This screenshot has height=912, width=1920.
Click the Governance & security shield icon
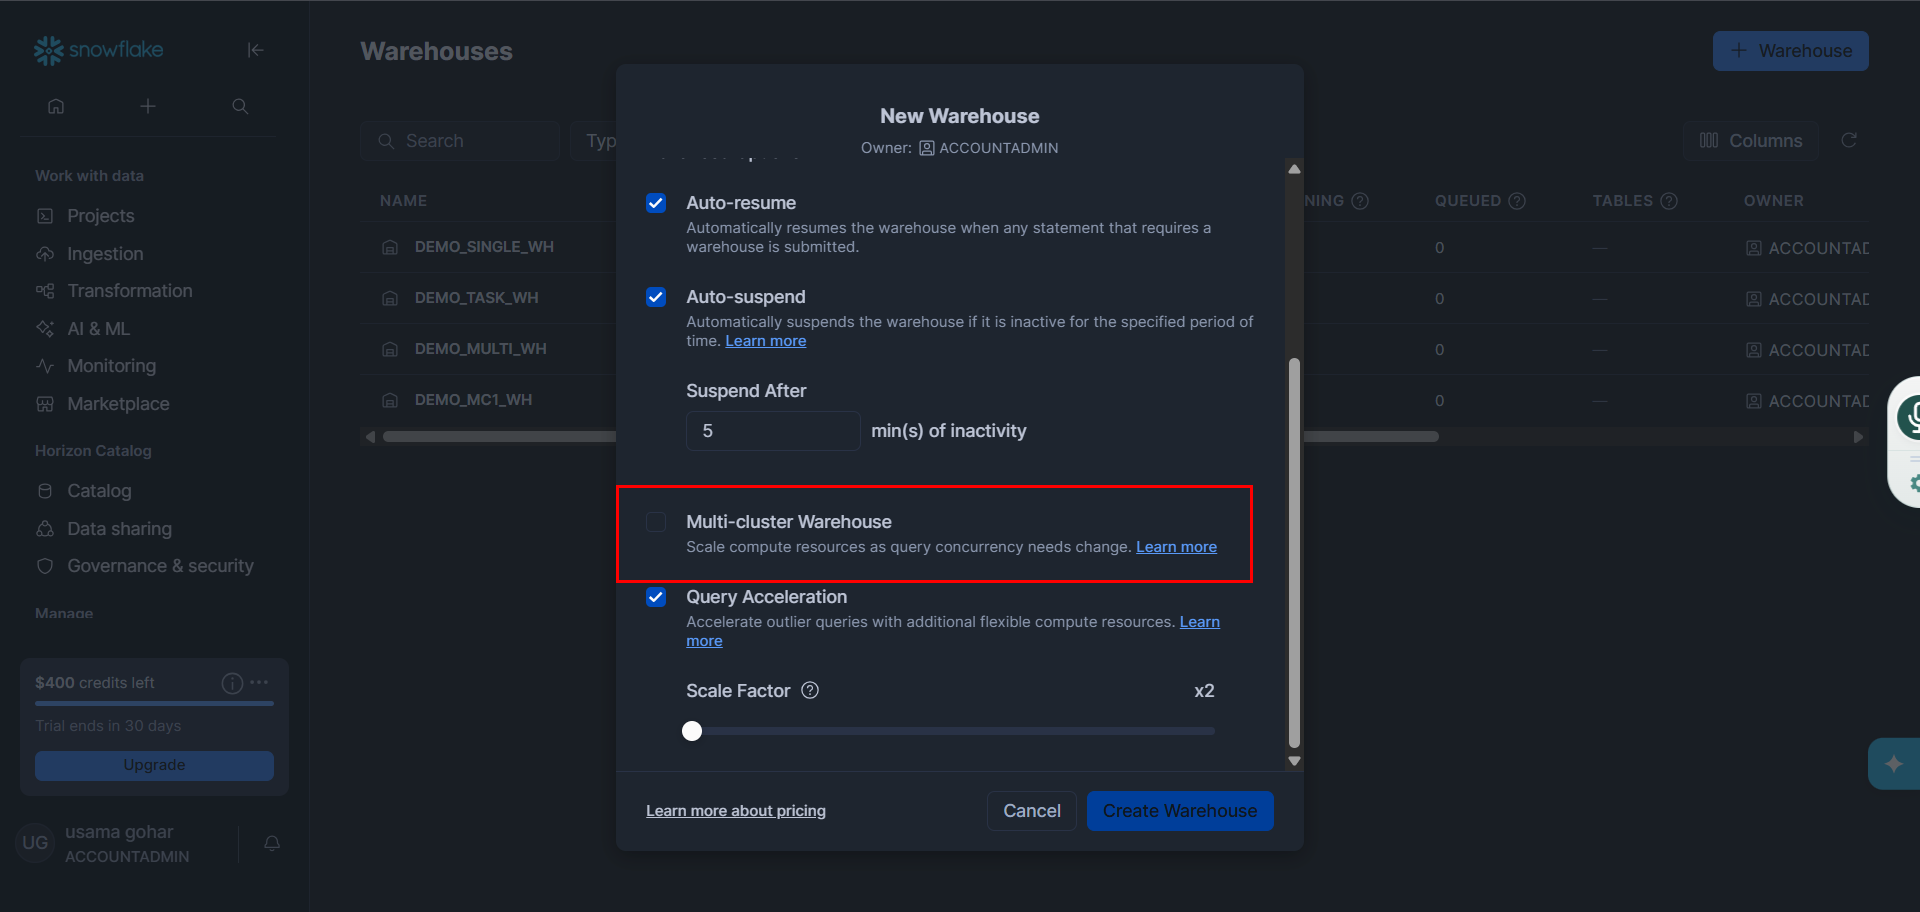pyautogui.click(x=45, y=566)
